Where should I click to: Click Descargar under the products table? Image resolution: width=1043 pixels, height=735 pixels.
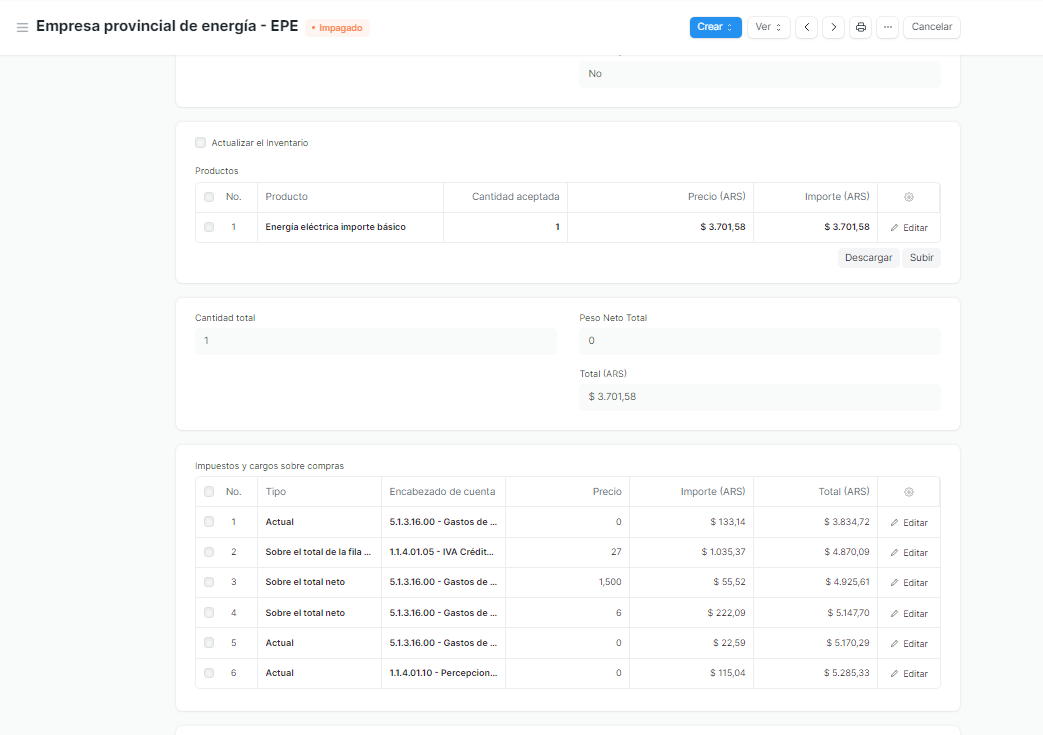[x=868, y=258]
